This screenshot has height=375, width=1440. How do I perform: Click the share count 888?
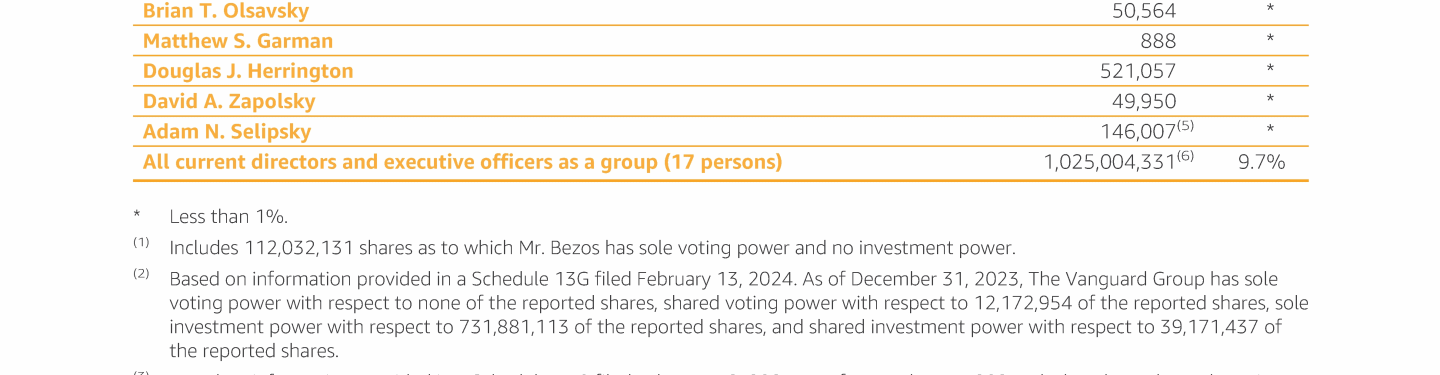[x=1158, y=41]
